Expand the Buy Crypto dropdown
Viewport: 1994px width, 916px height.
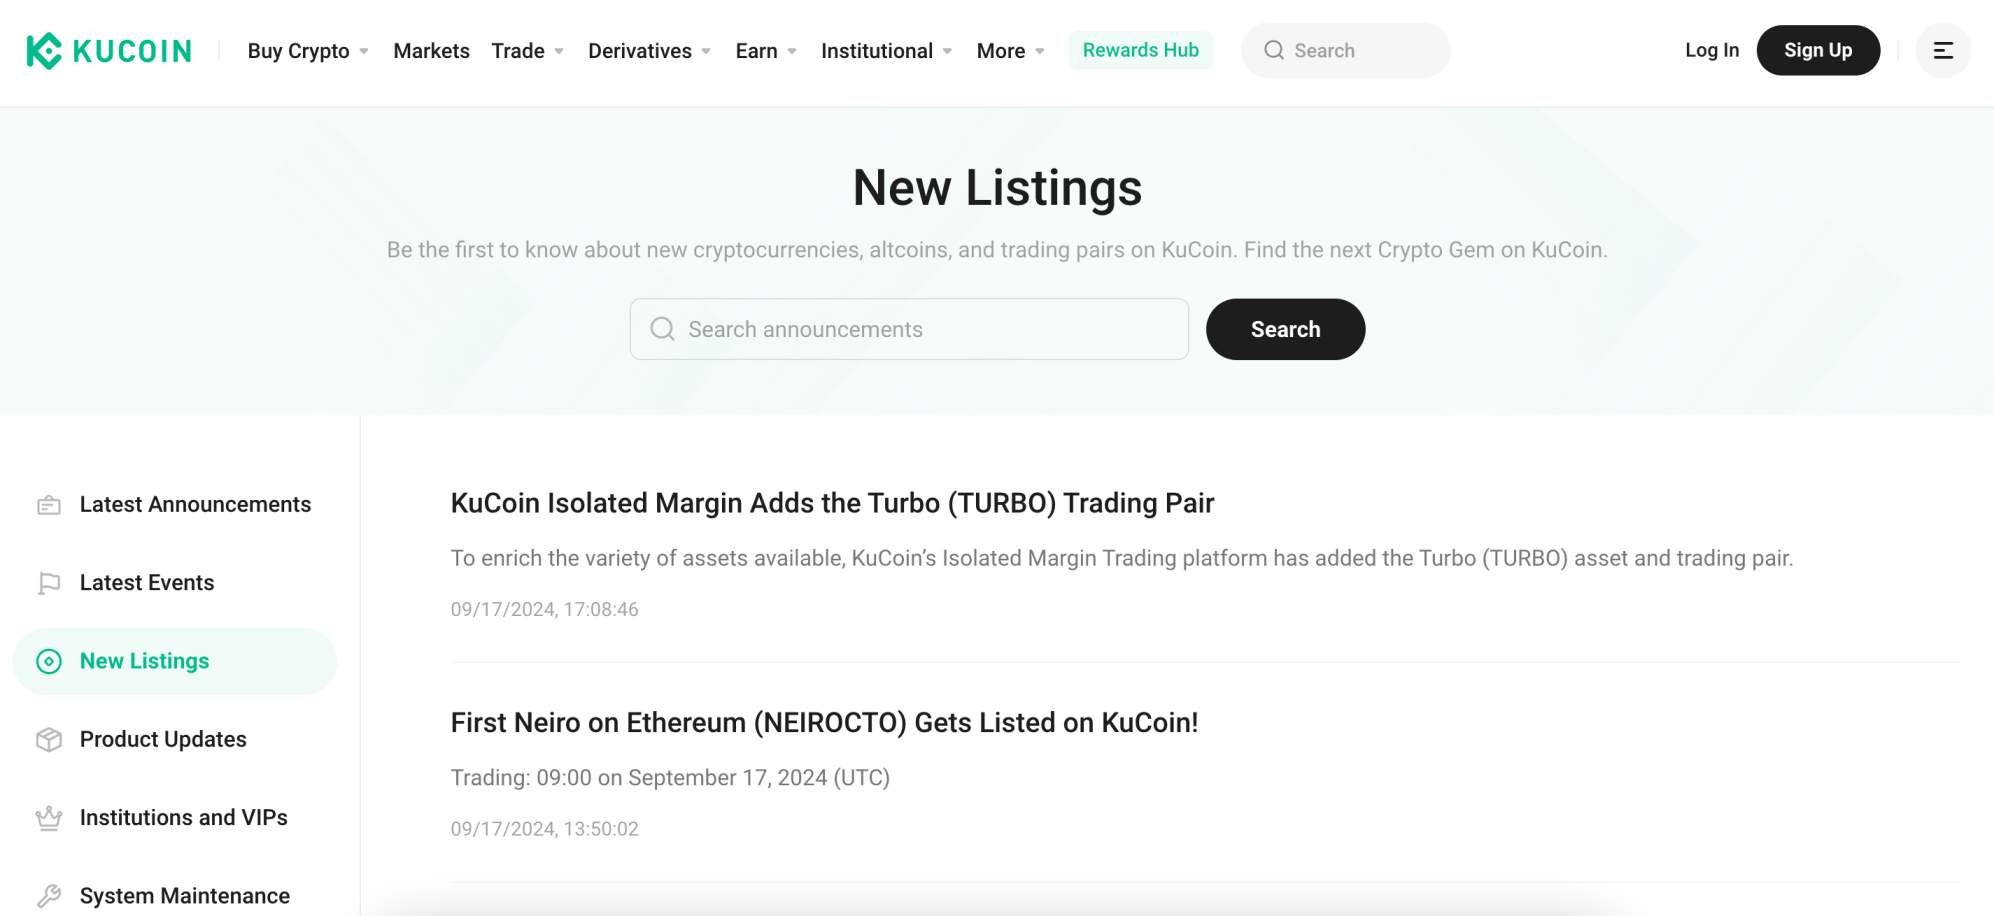pyautogui.click(x=298, y=50)
